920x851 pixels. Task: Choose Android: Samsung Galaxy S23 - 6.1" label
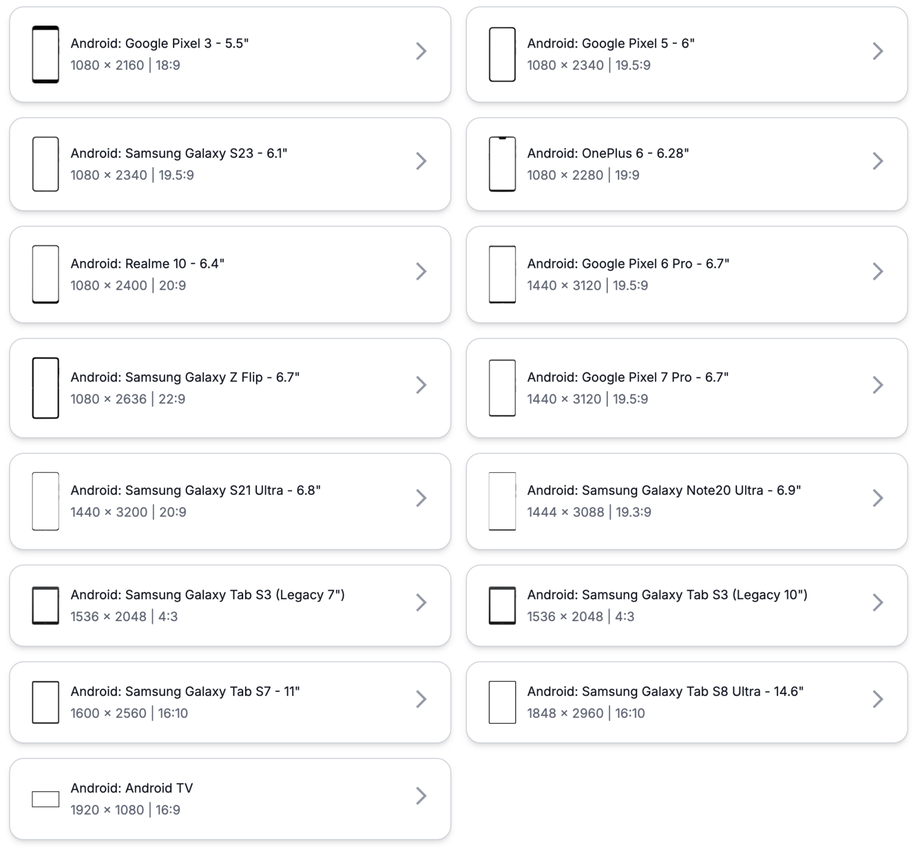tap(179, 153)
